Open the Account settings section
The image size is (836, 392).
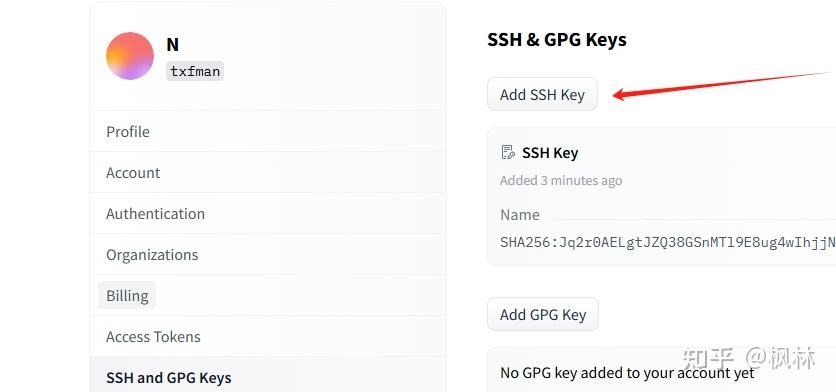(268, 173)
